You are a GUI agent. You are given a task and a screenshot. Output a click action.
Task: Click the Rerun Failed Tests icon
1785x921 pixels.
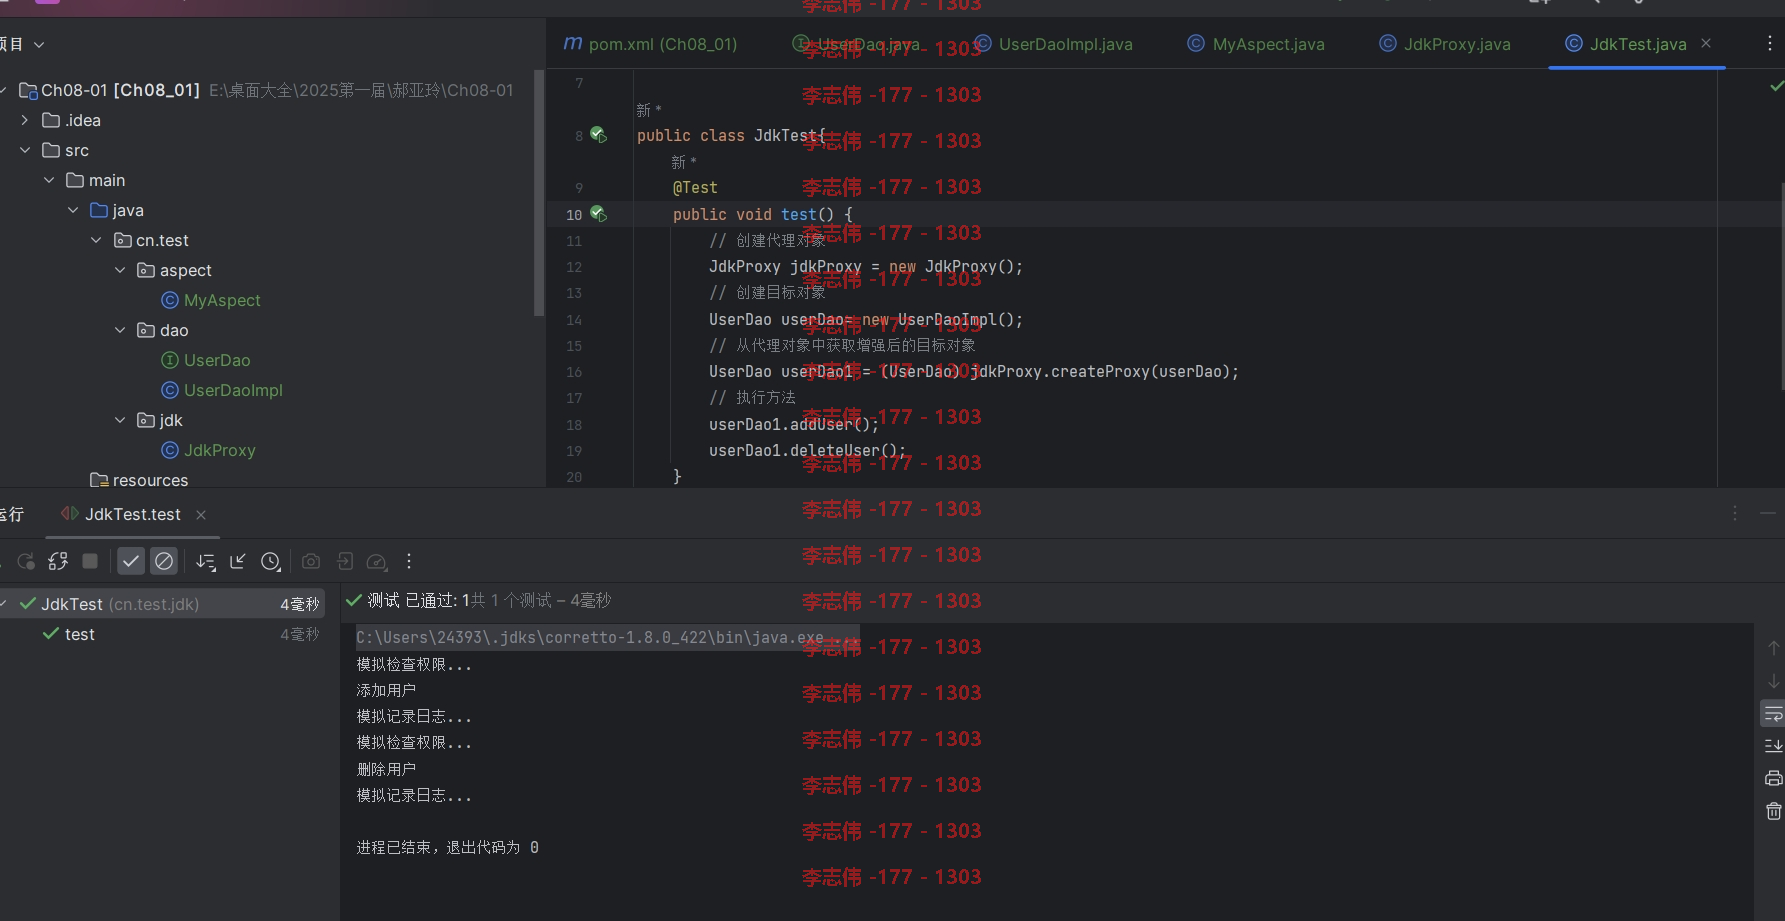tap(26, 561)
